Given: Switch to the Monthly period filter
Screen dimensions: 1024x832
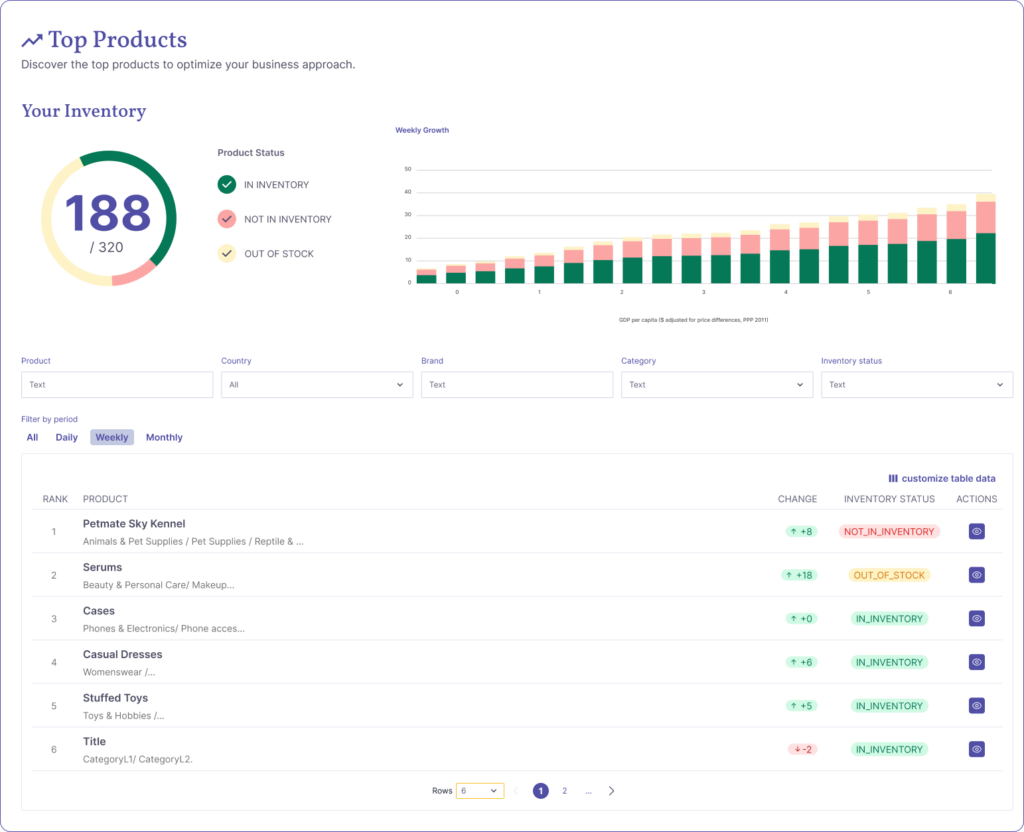Looking at the screenshot, I should (x=164, y=438).
